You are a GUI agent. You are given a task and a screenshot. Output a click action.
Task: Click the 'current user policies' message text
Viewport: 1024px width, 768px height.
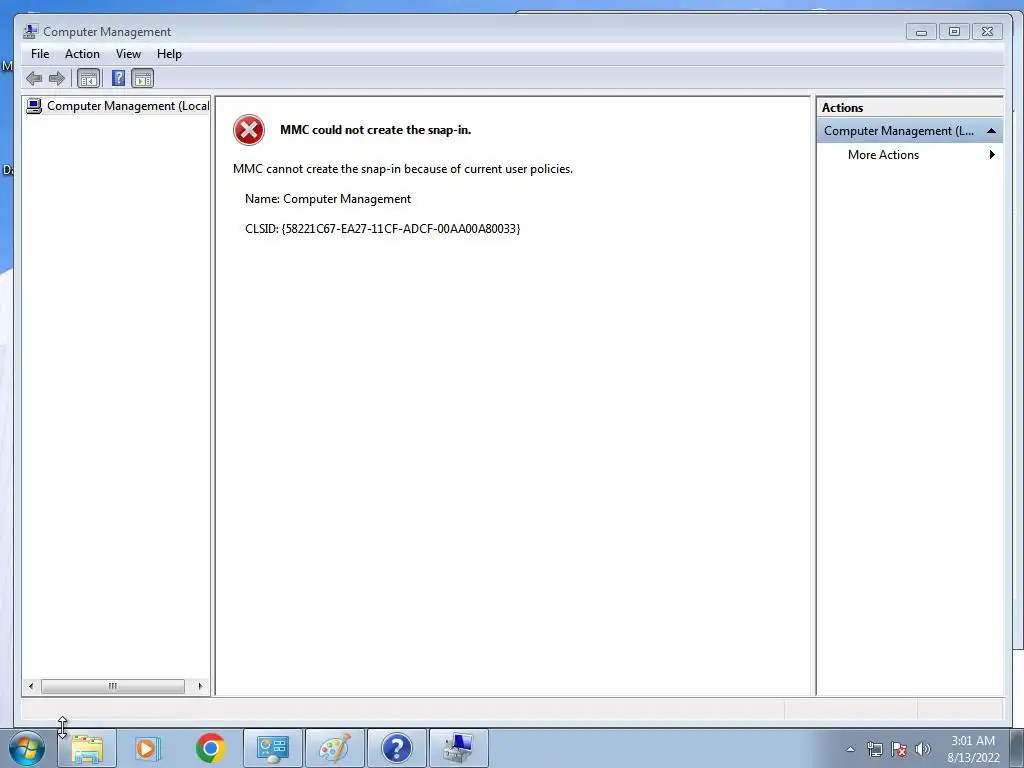tap(403, 169)
